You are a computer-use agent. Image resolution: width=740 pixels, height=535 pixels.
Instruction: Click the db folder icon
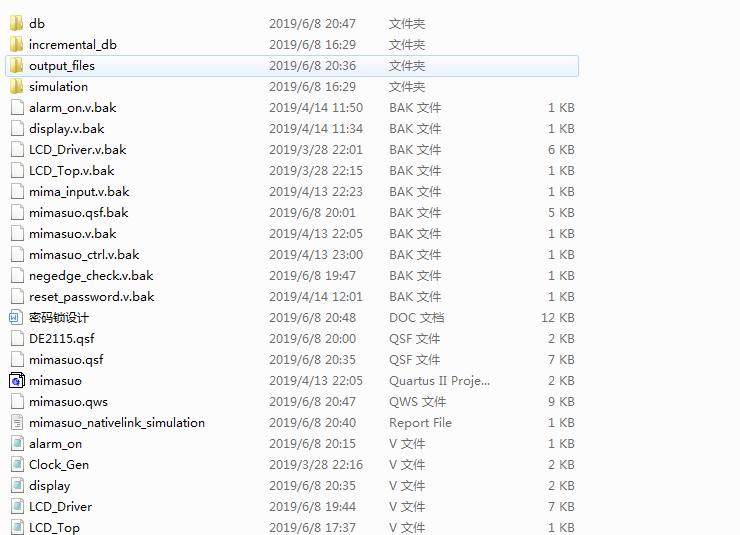pos(17,23)
